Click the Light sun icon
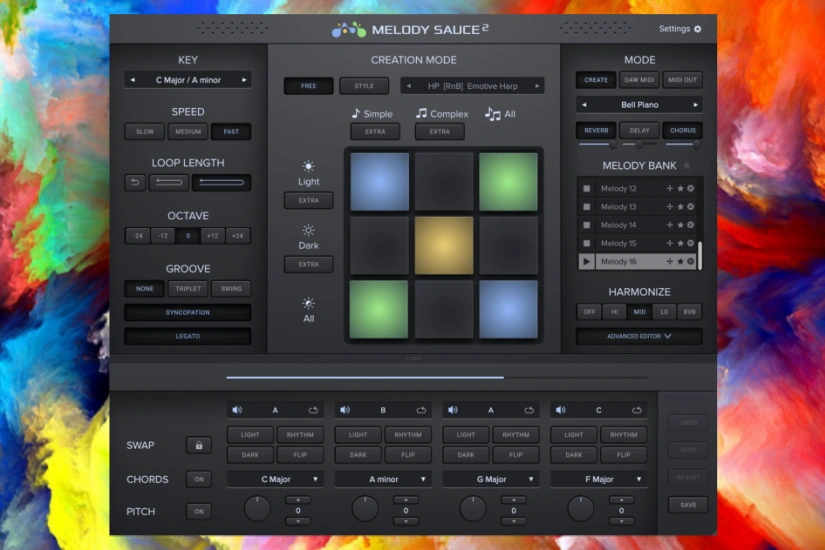 point(308,166)
